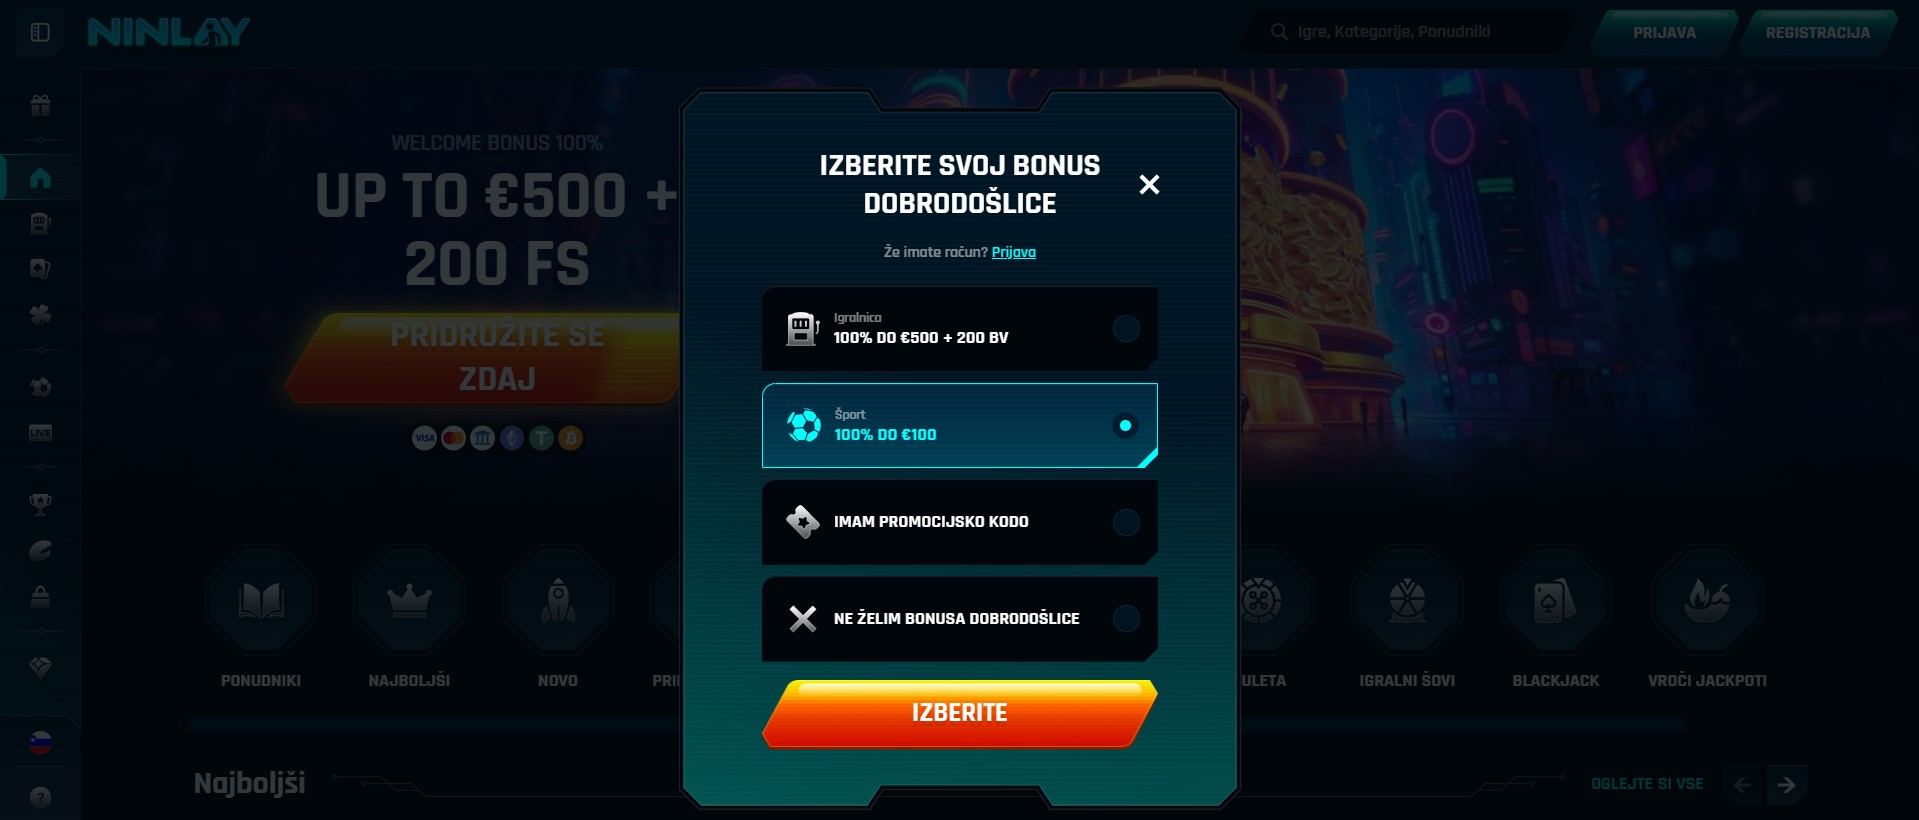Choose the 'Imam promocijsko kodo' radio option
This screenshot has height=820, width=1919.
tap(960, 522)
